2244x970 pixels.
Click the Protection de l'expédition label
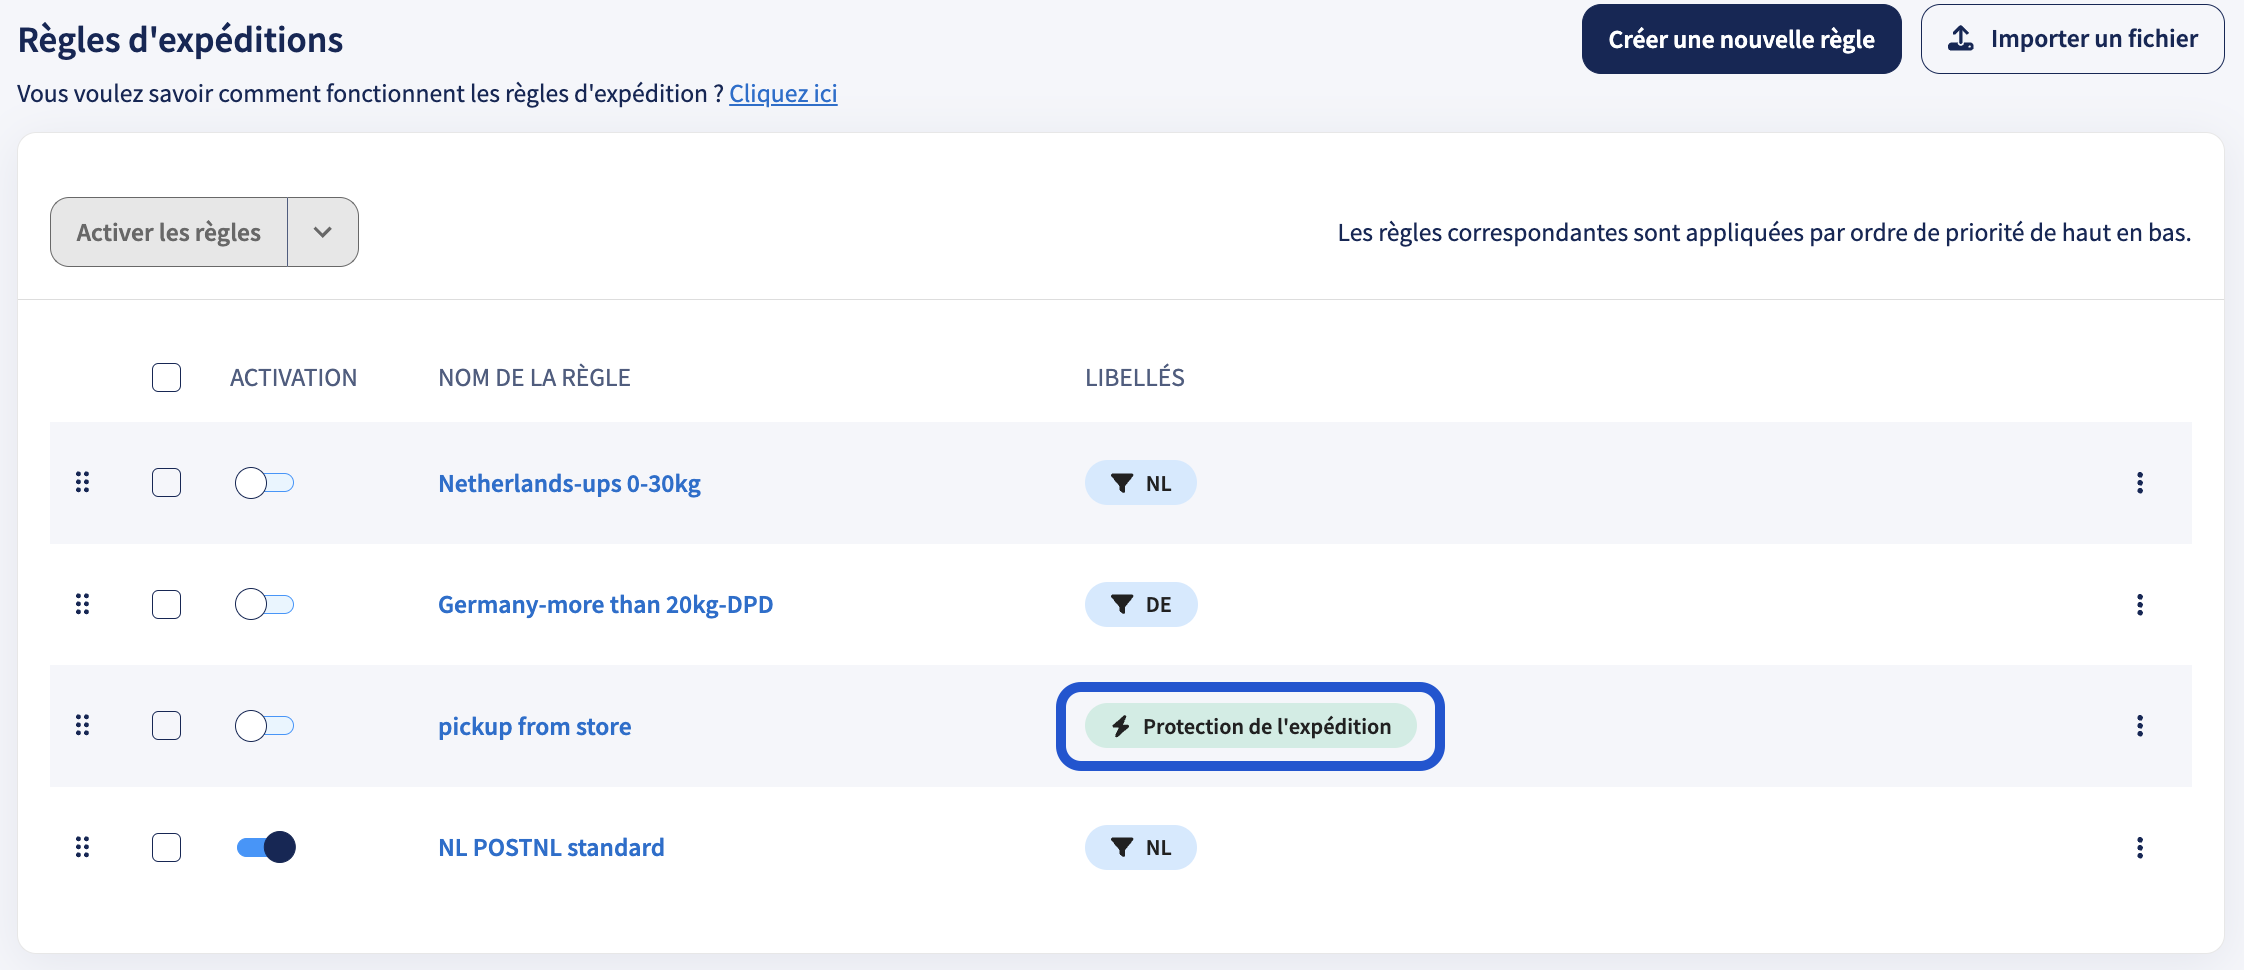point(1251,726)
